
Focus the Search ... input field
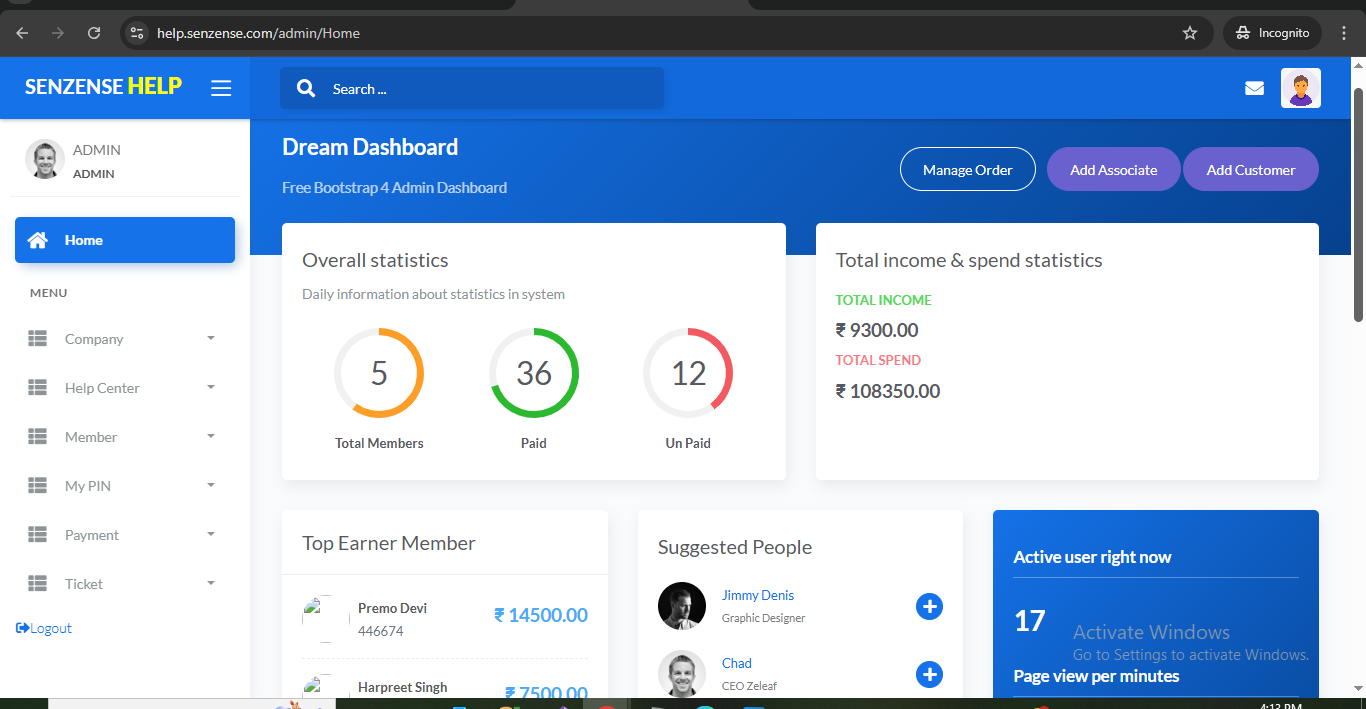pyautogui.click(x=472, y=89)
